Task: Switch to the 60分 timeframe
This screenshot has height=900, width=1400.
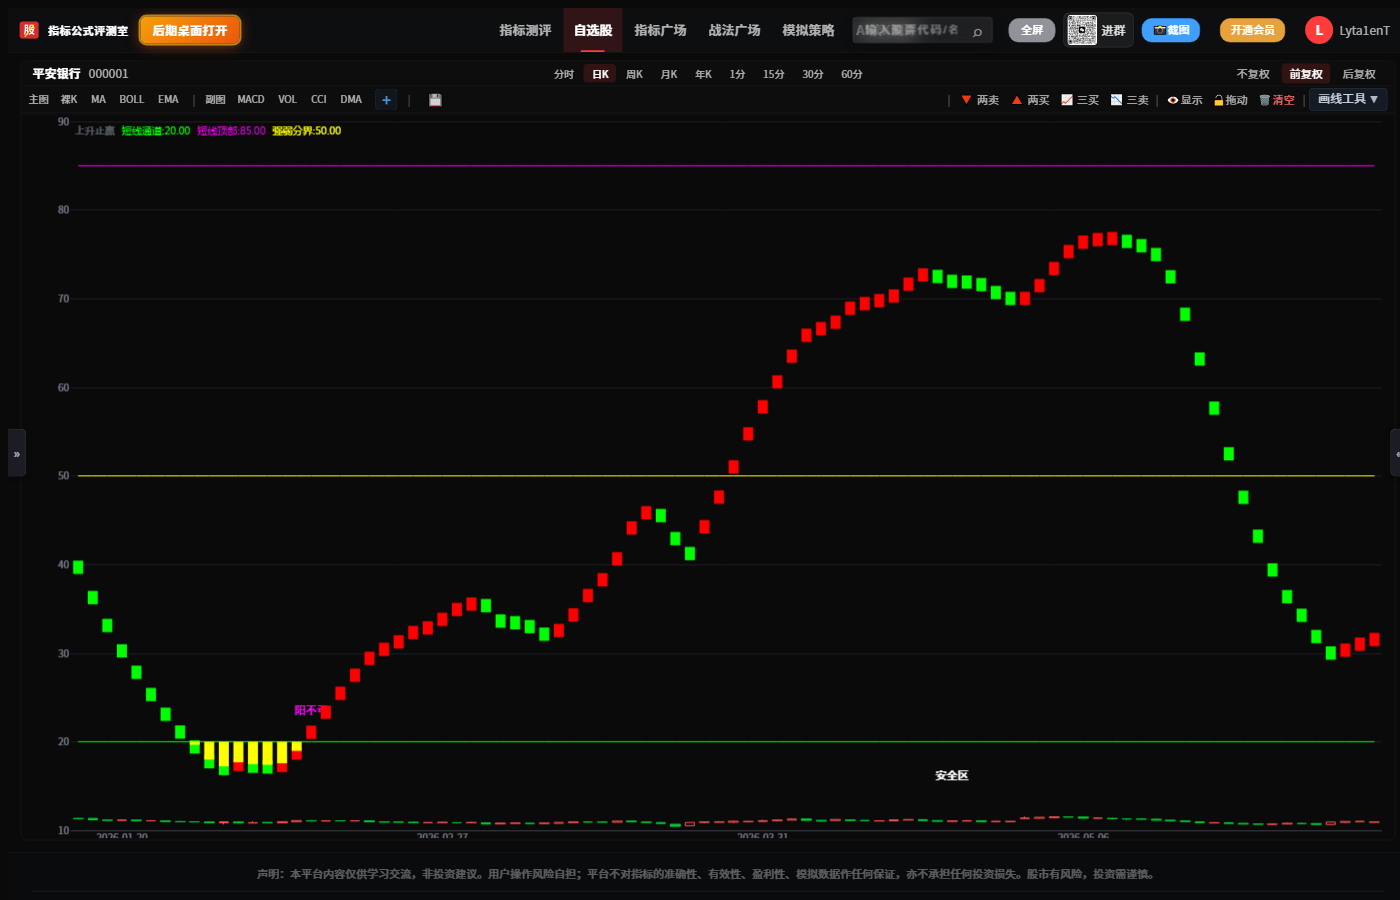Action: 852,74
